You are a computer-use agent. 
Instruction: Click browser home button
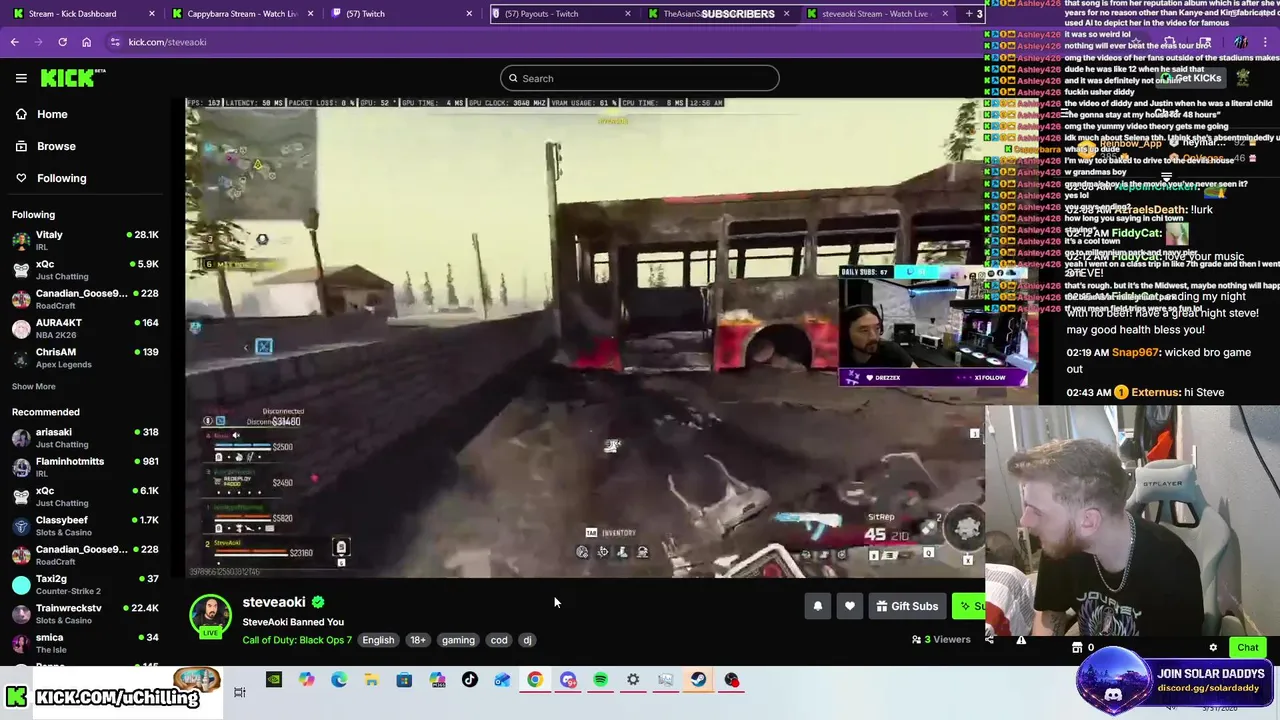point(87,42)
